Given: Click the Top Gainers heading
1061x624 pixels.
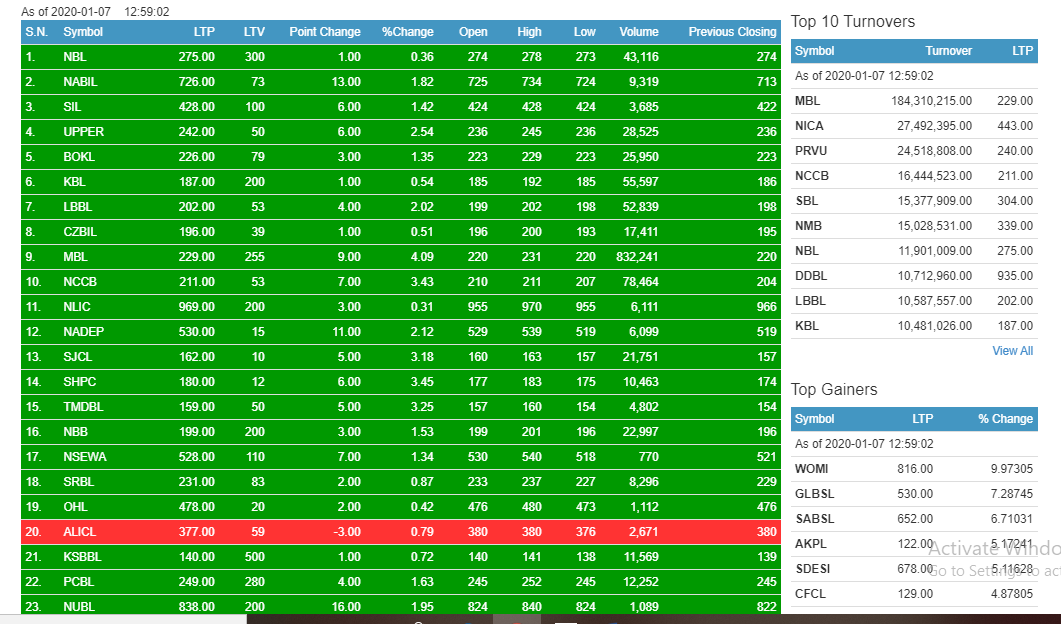Looking at the screenshot, I should click(834, 390).
